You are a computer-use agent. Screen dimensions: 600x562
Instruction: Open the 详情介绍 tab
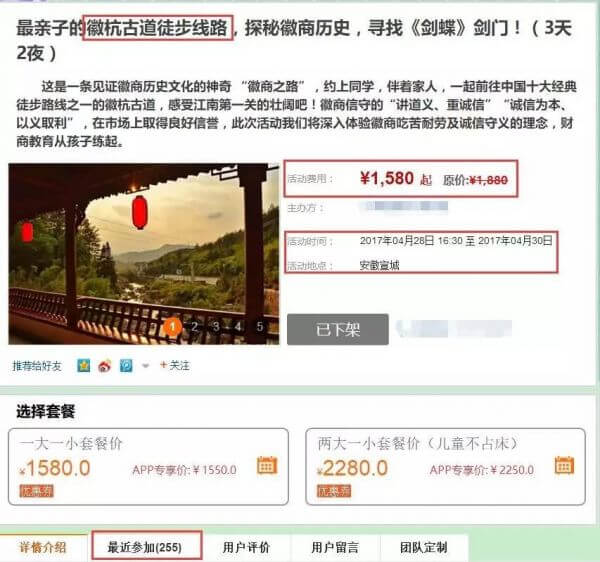[x=43, y=548]
